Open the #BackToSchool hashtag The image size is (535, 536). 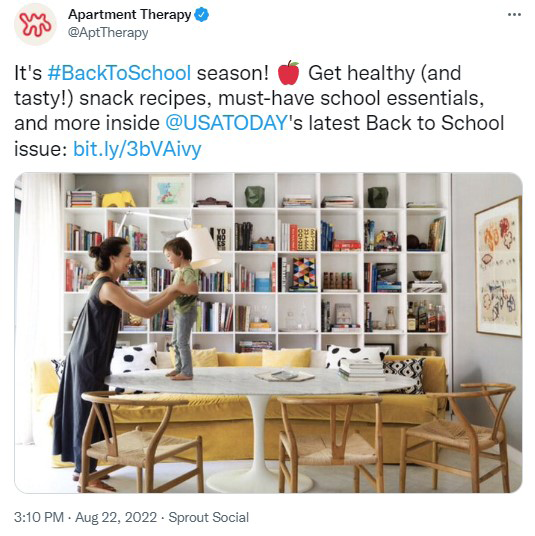point(119,73)
